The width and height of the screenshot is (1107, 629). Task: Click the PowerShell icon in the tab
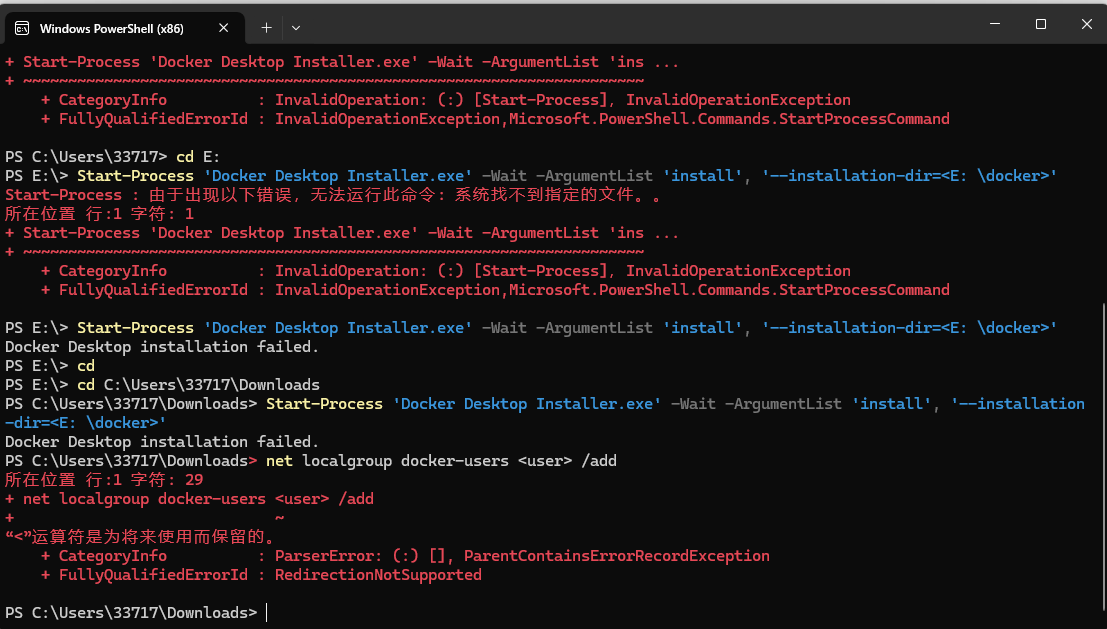coord(22,28)
